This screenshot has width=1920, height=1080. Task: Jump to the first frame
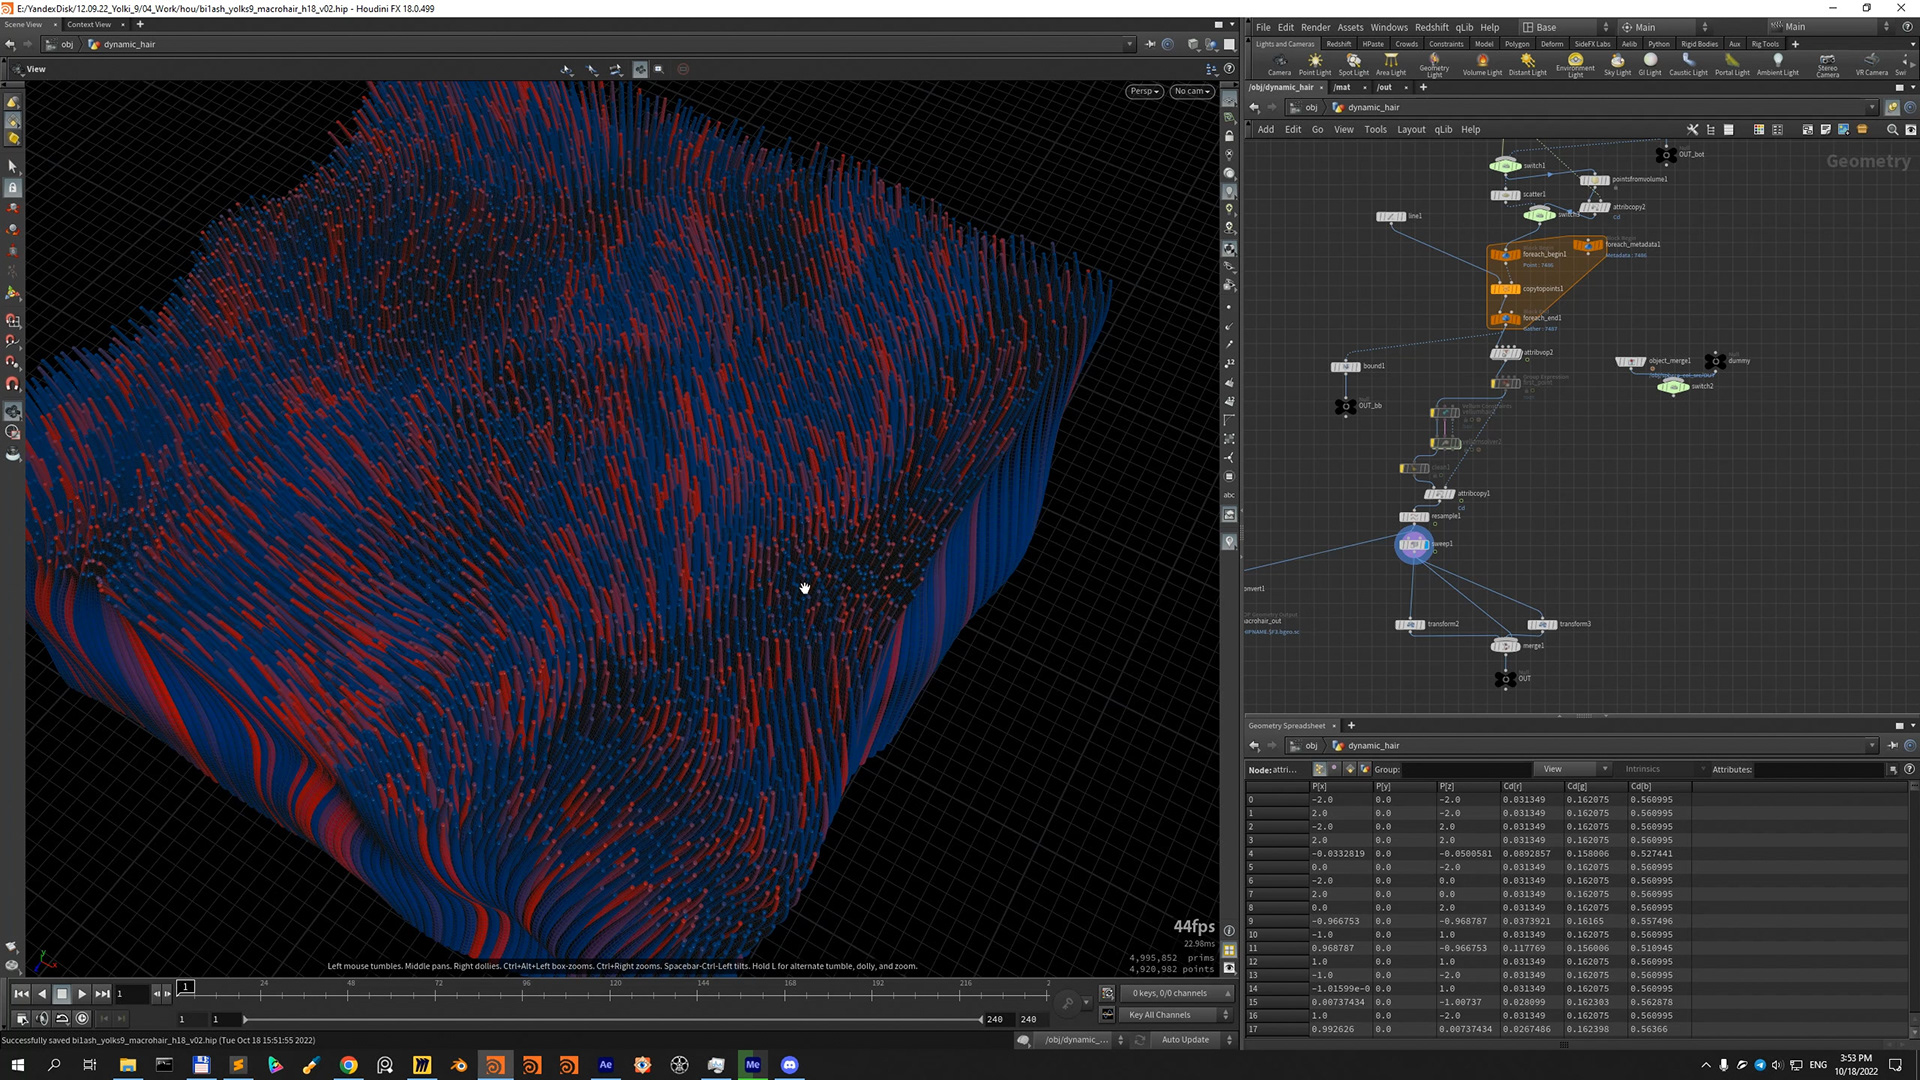click(21, 994)
